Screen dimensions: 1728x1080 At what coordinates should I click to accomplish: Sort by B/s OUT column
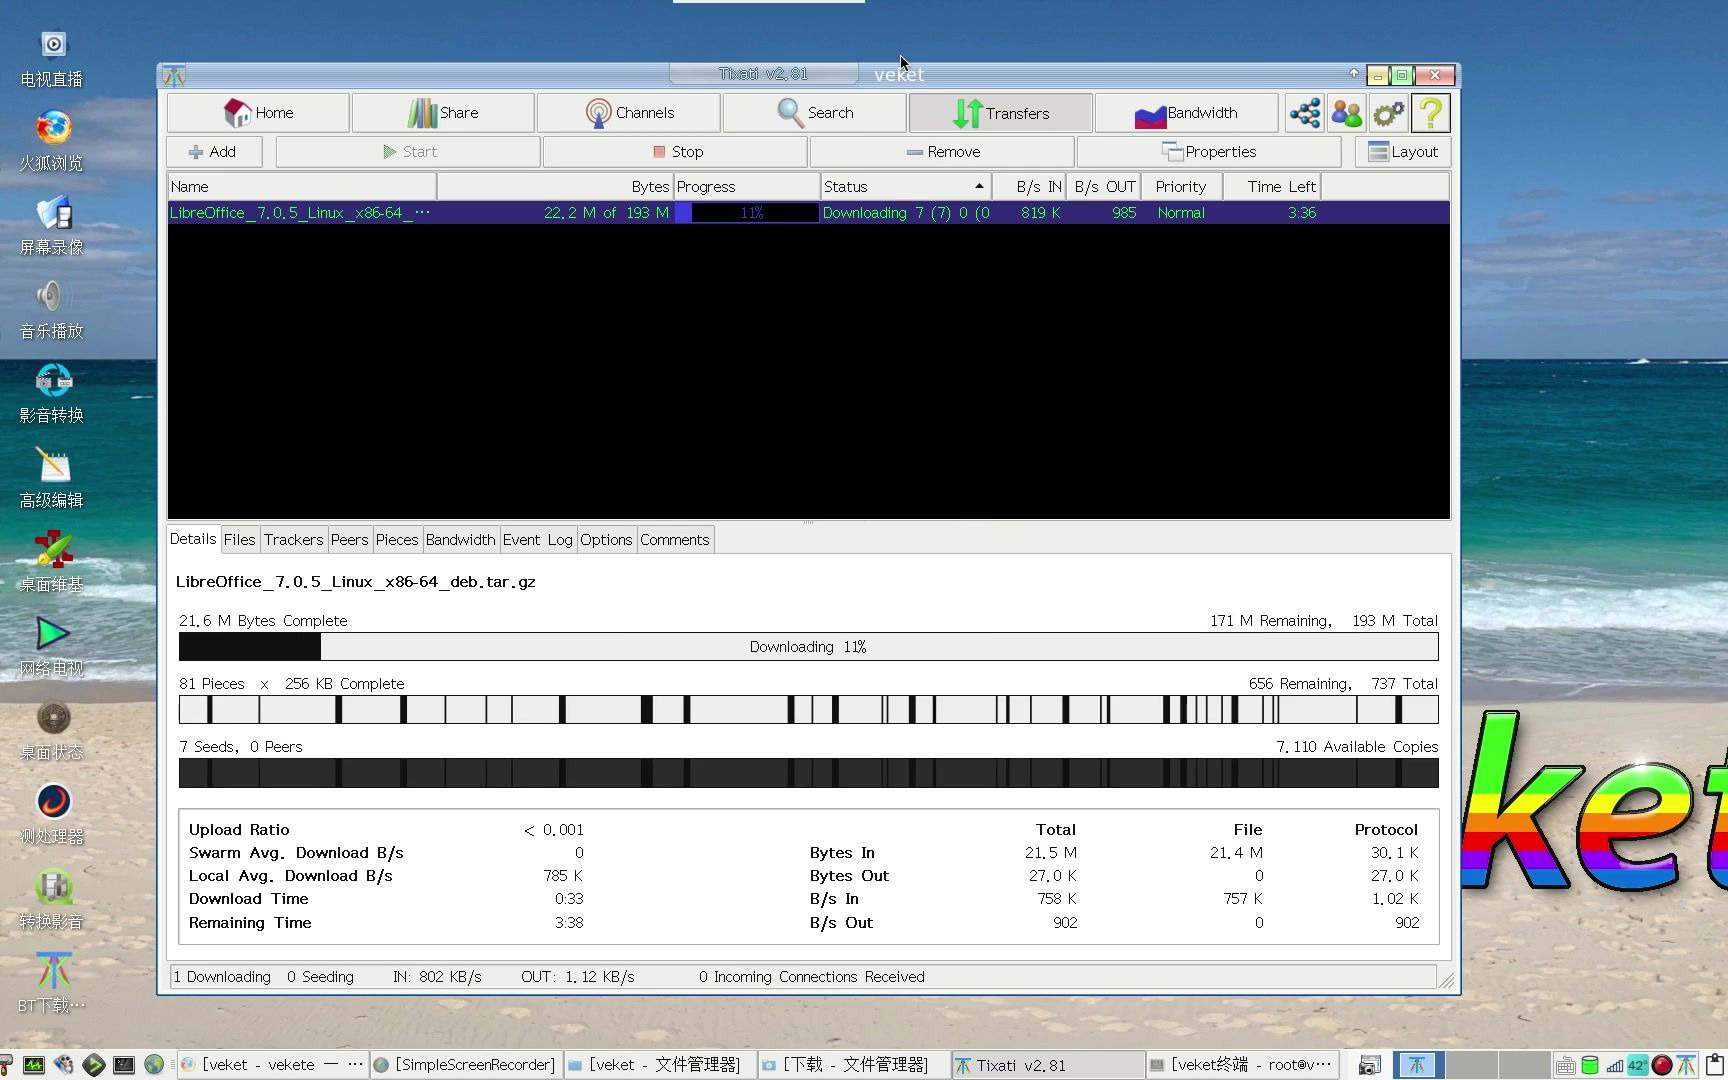tap(1104, 186)
